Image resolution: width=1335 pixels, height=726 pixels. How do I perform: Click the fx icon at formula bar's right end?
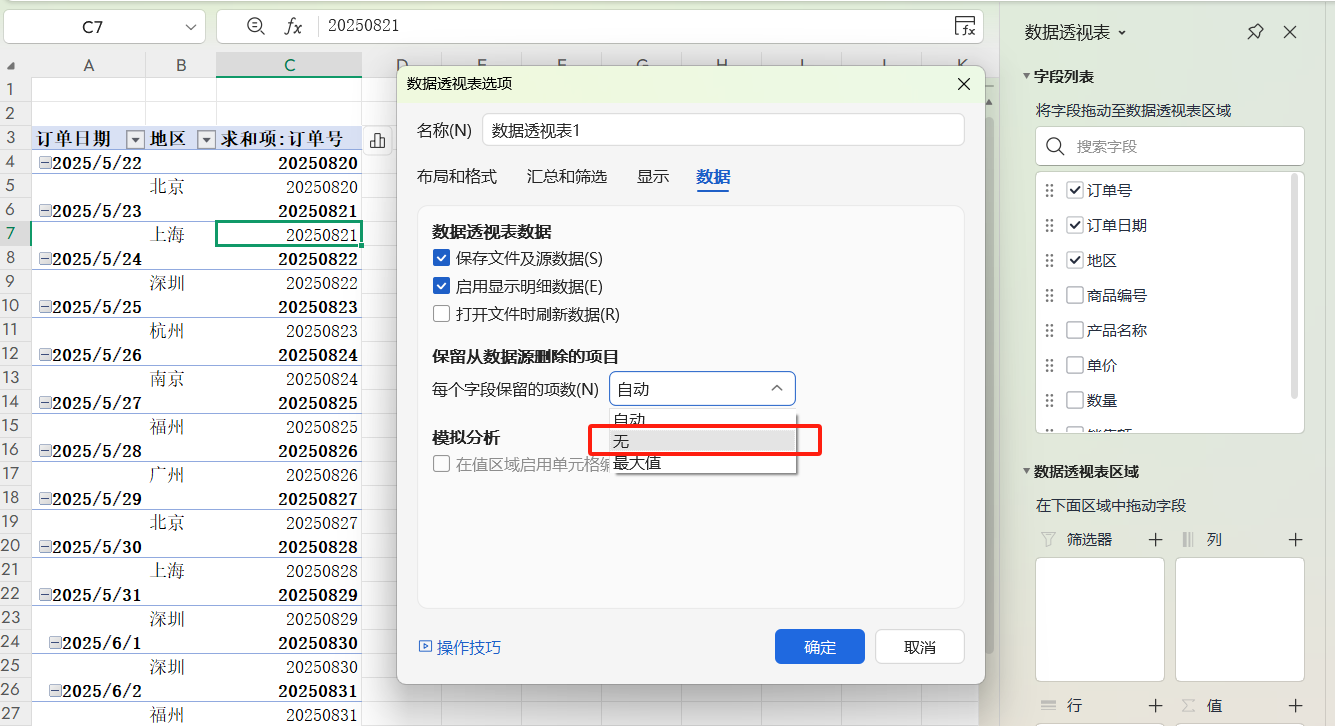coord(965,27)
